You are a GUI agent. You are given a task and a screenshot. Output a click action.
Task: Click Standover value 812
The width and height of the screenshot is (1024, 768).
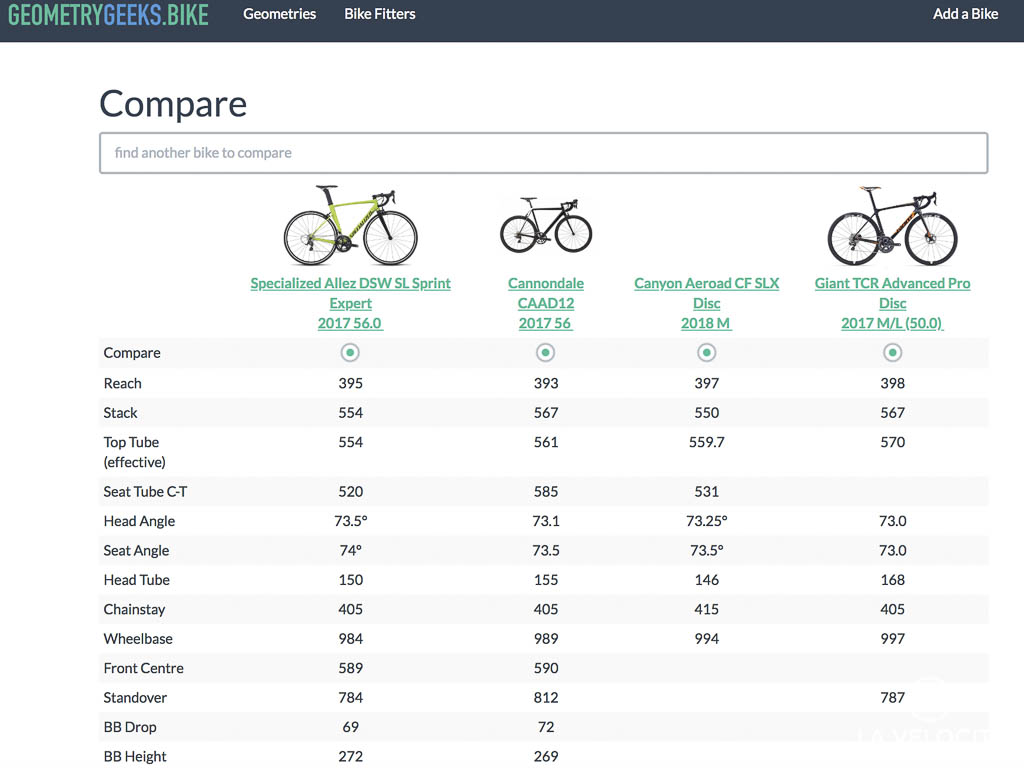coord(546,697)
